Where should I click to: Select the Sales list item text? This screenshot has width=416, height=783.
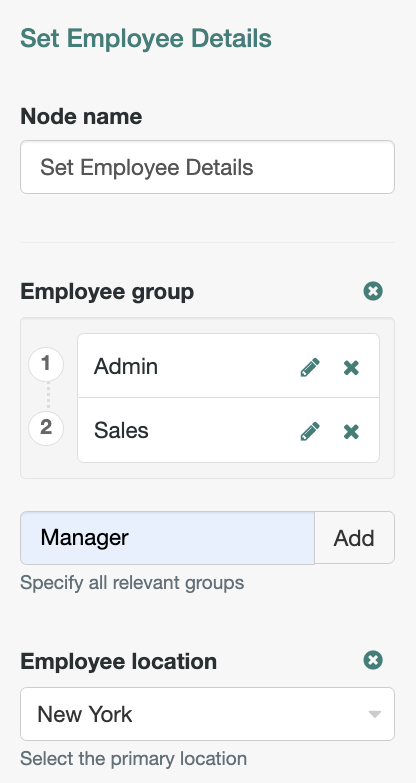click(x=121, y=430)
